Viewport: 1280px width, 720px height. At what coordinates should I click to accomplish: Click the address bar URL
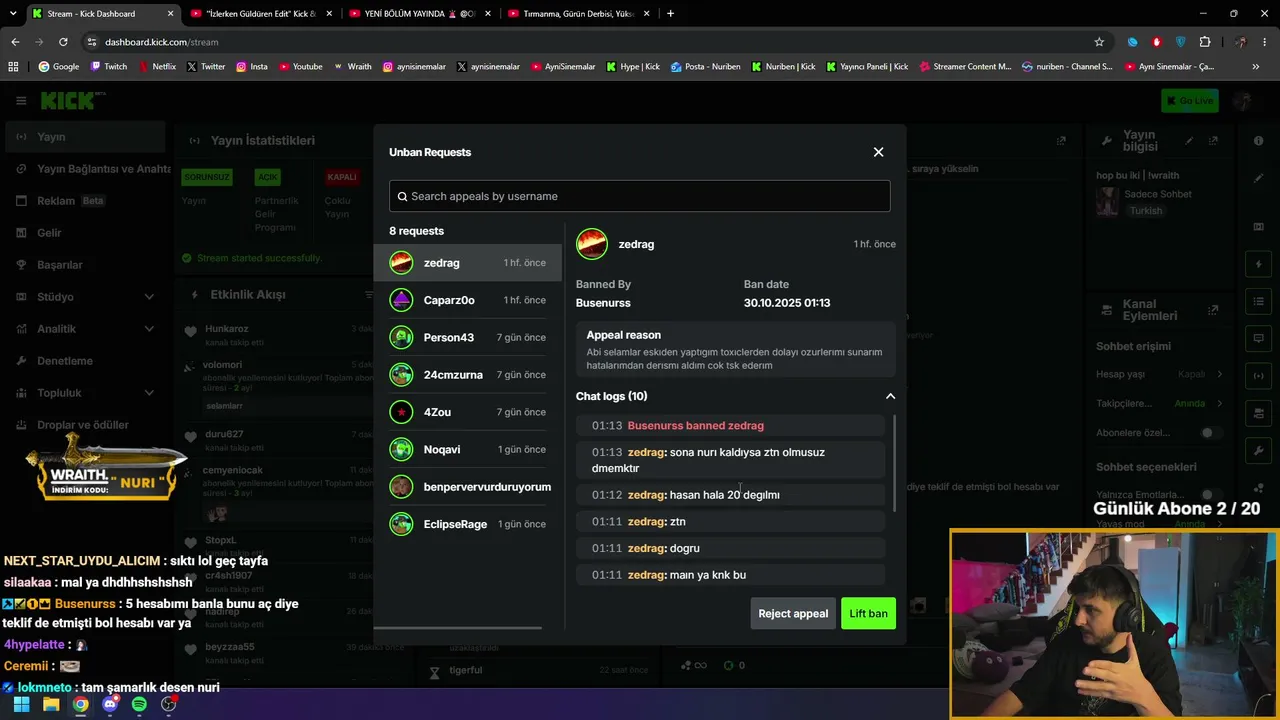pos(161,42)
